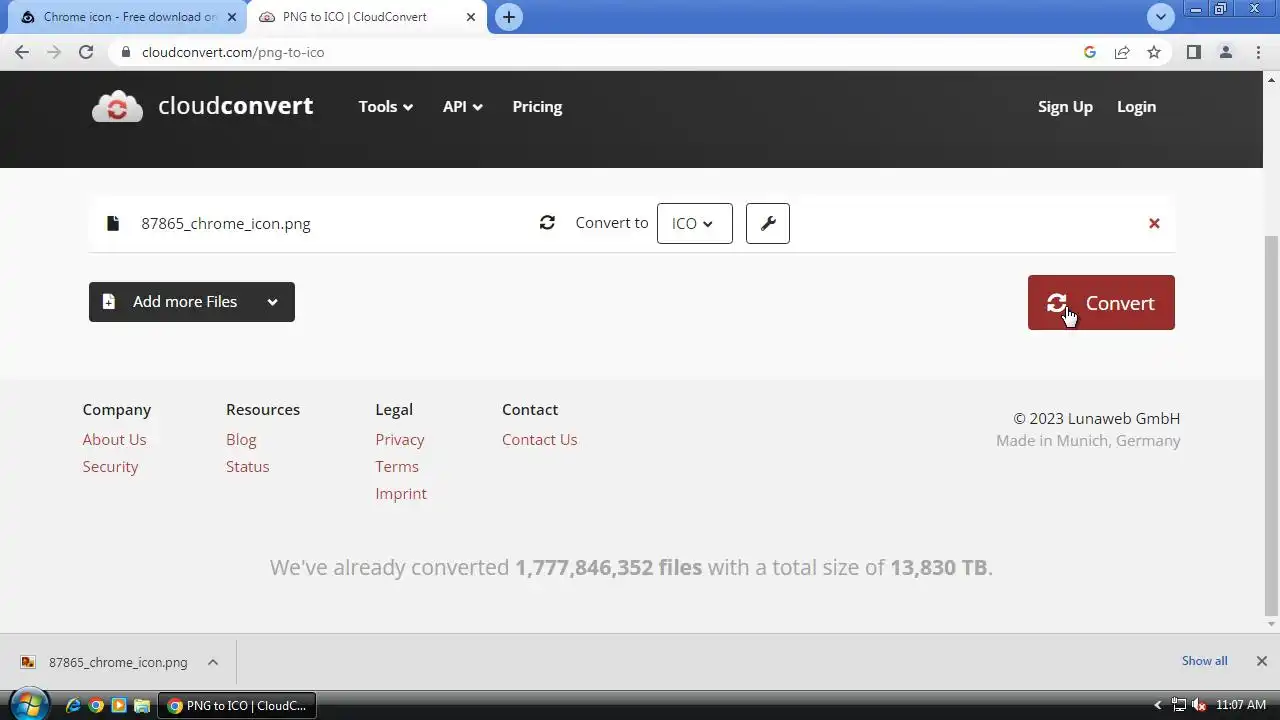Image resolution: width=1280 pixels, height=720 pixels.
Task: Remove the 87865_chrome_icon.png file with the red X
Action: tap(1154, 223)
